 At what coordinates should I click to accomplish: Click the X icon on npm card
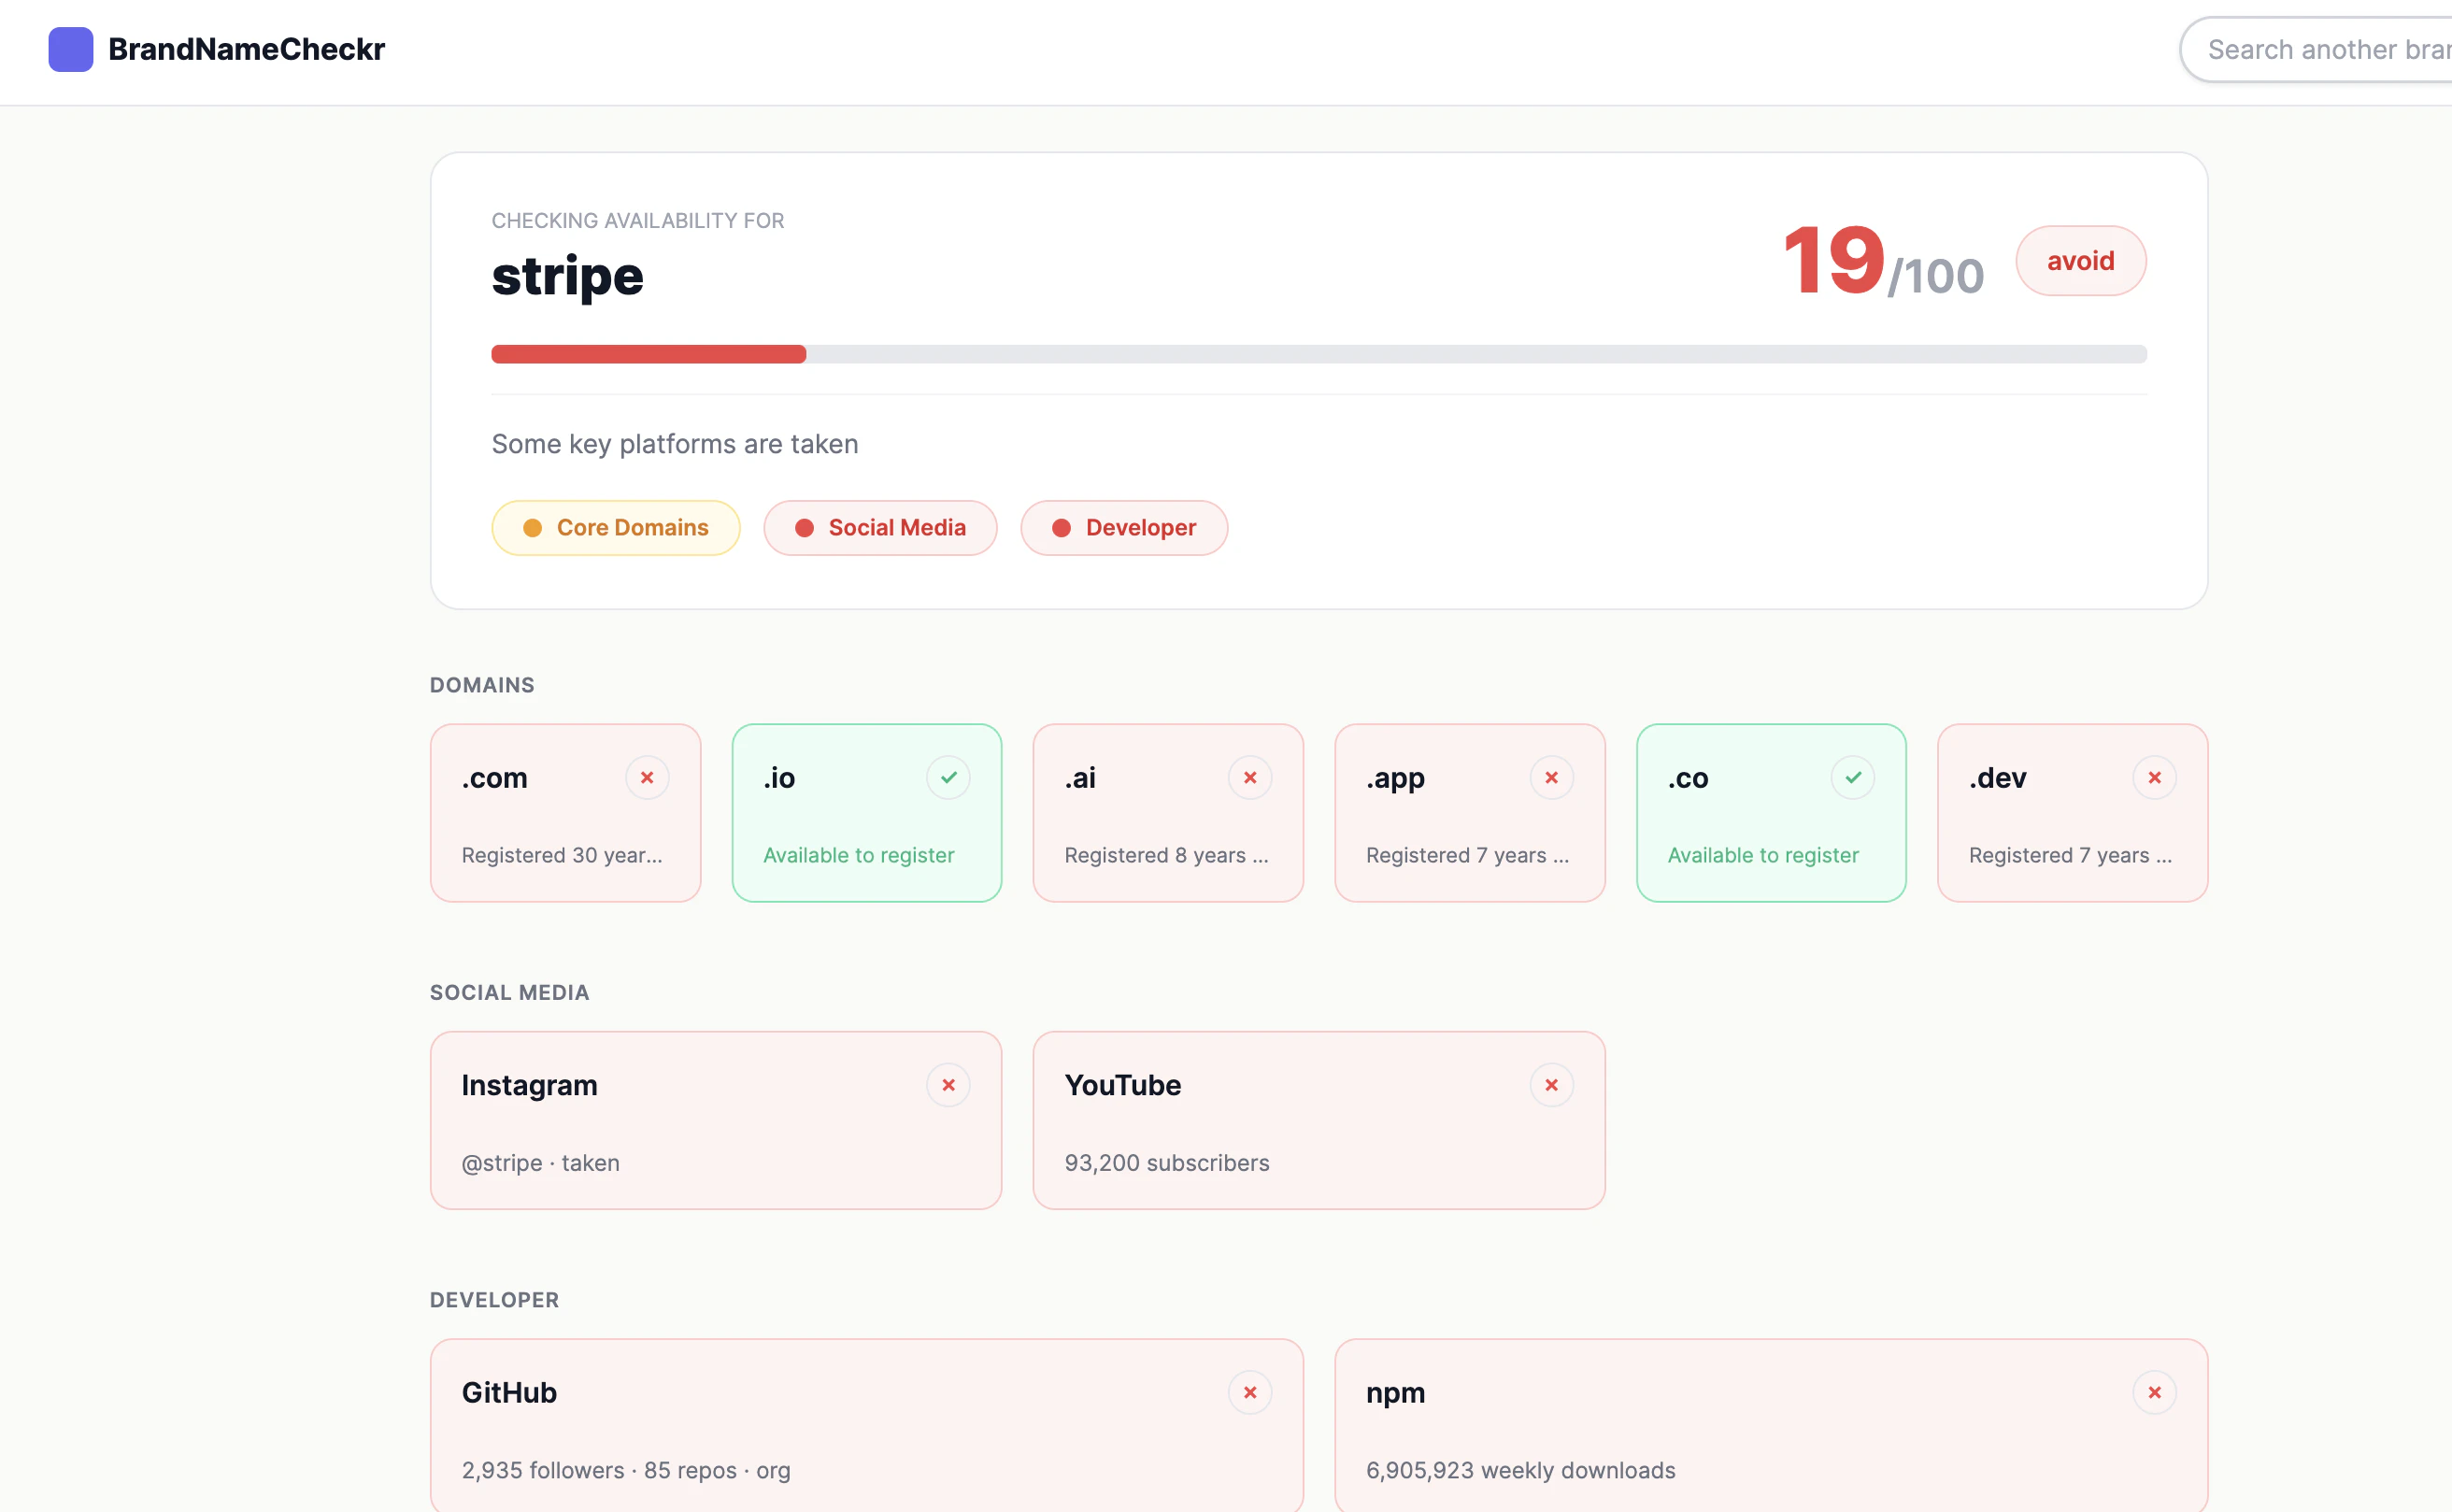(2154, 1392)
